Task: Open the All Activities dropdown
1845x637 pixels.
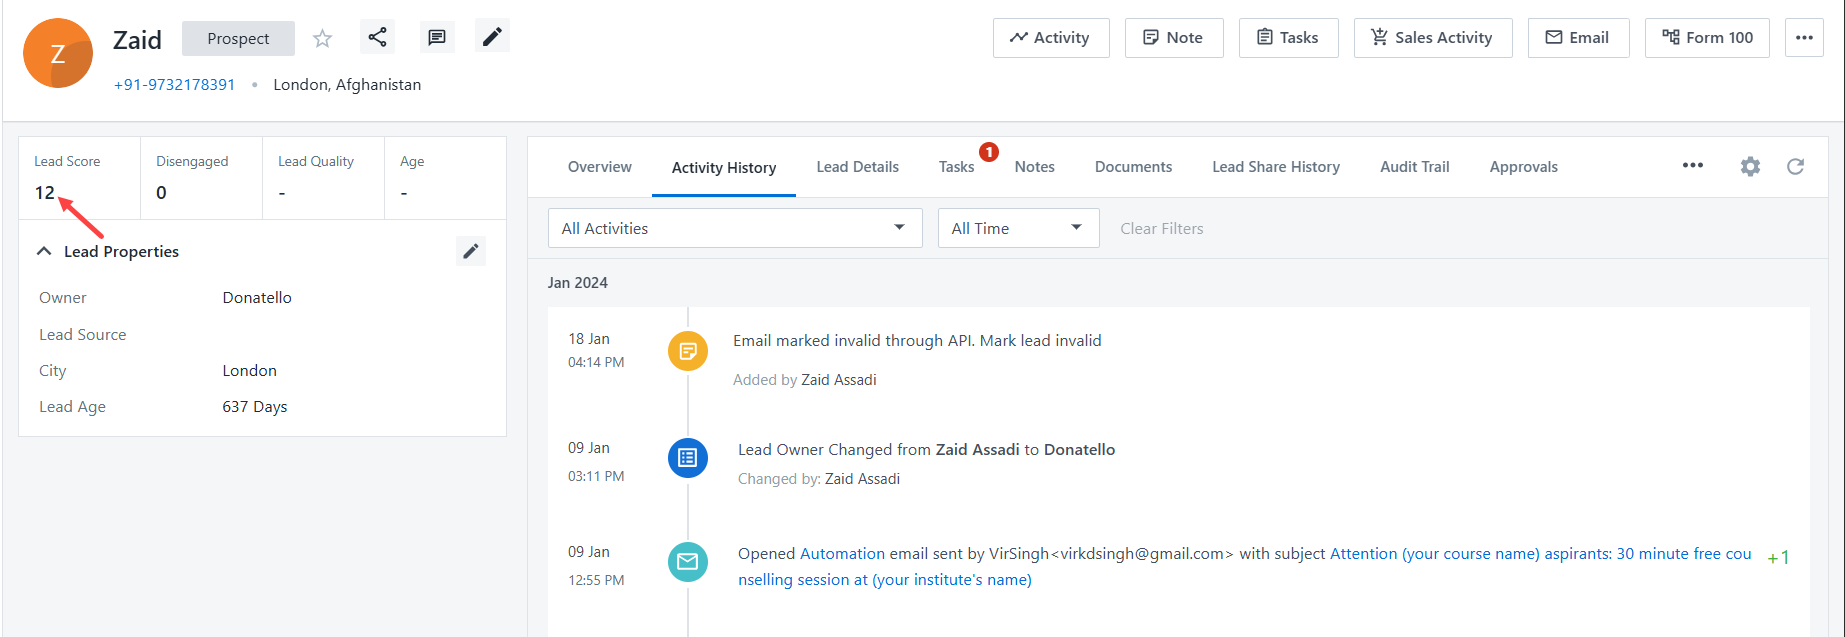Action: click(735, 228)
